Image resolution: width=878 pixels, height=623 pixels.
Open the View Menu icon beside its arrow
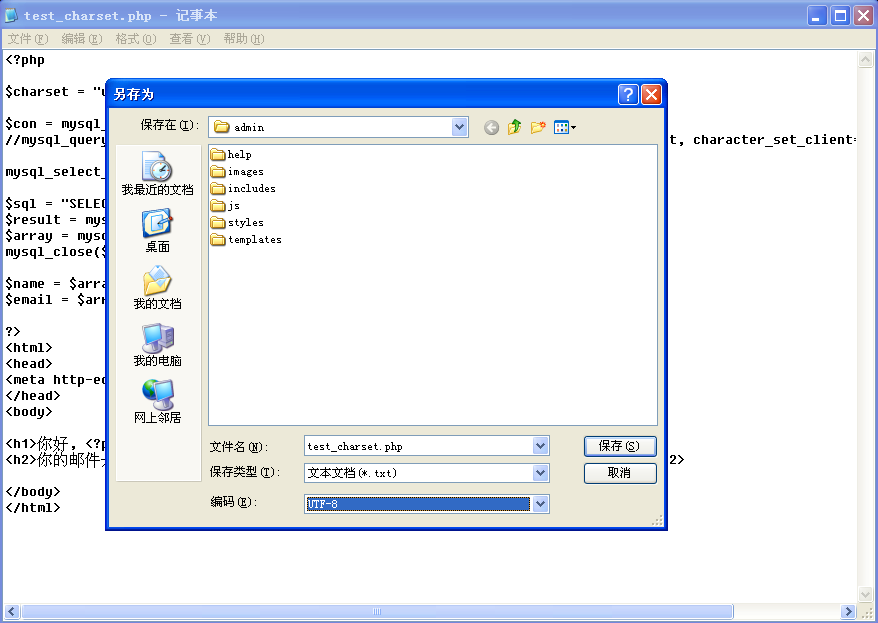[560, 127]
